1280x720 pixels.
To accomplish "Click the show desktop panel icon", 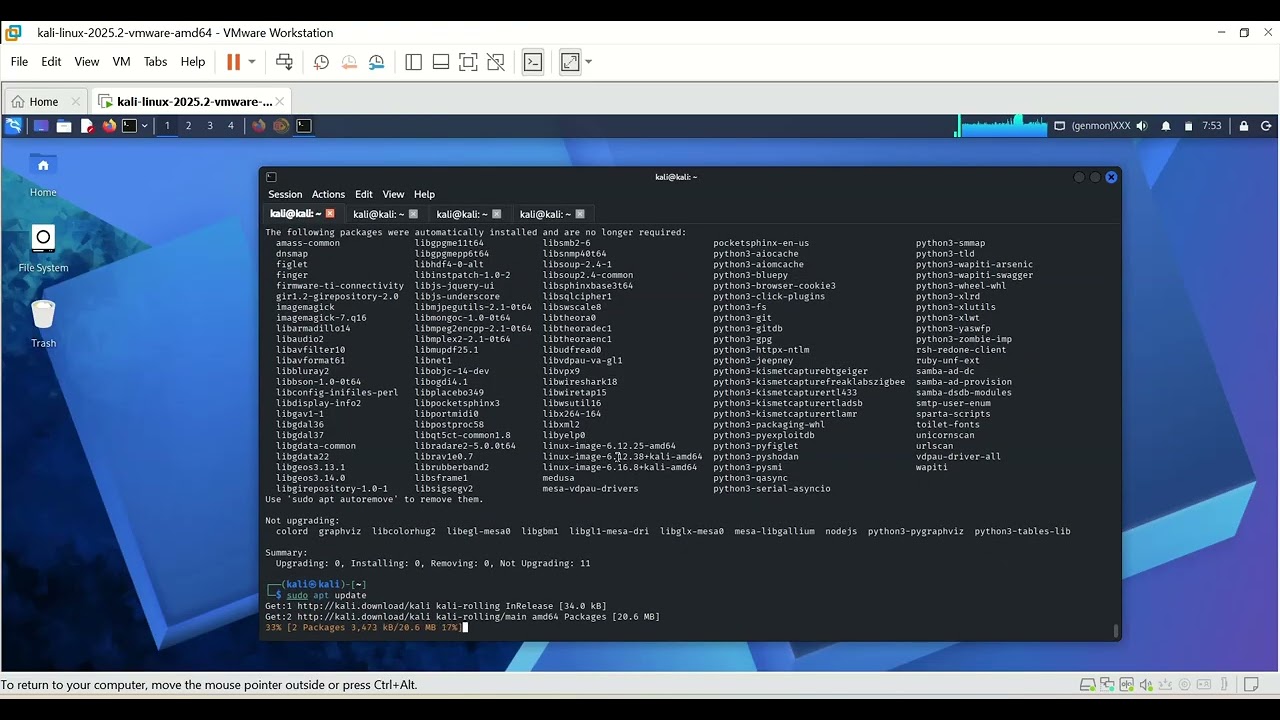I will tap(41, 126).
